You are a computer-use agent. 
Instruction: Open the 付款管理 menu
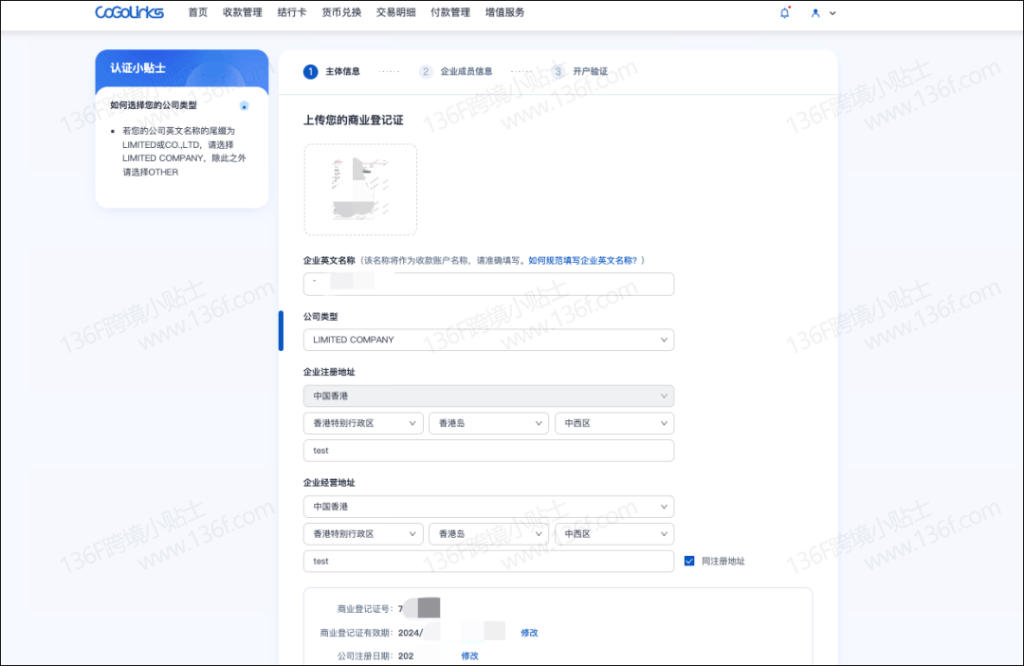coord(450,12)
